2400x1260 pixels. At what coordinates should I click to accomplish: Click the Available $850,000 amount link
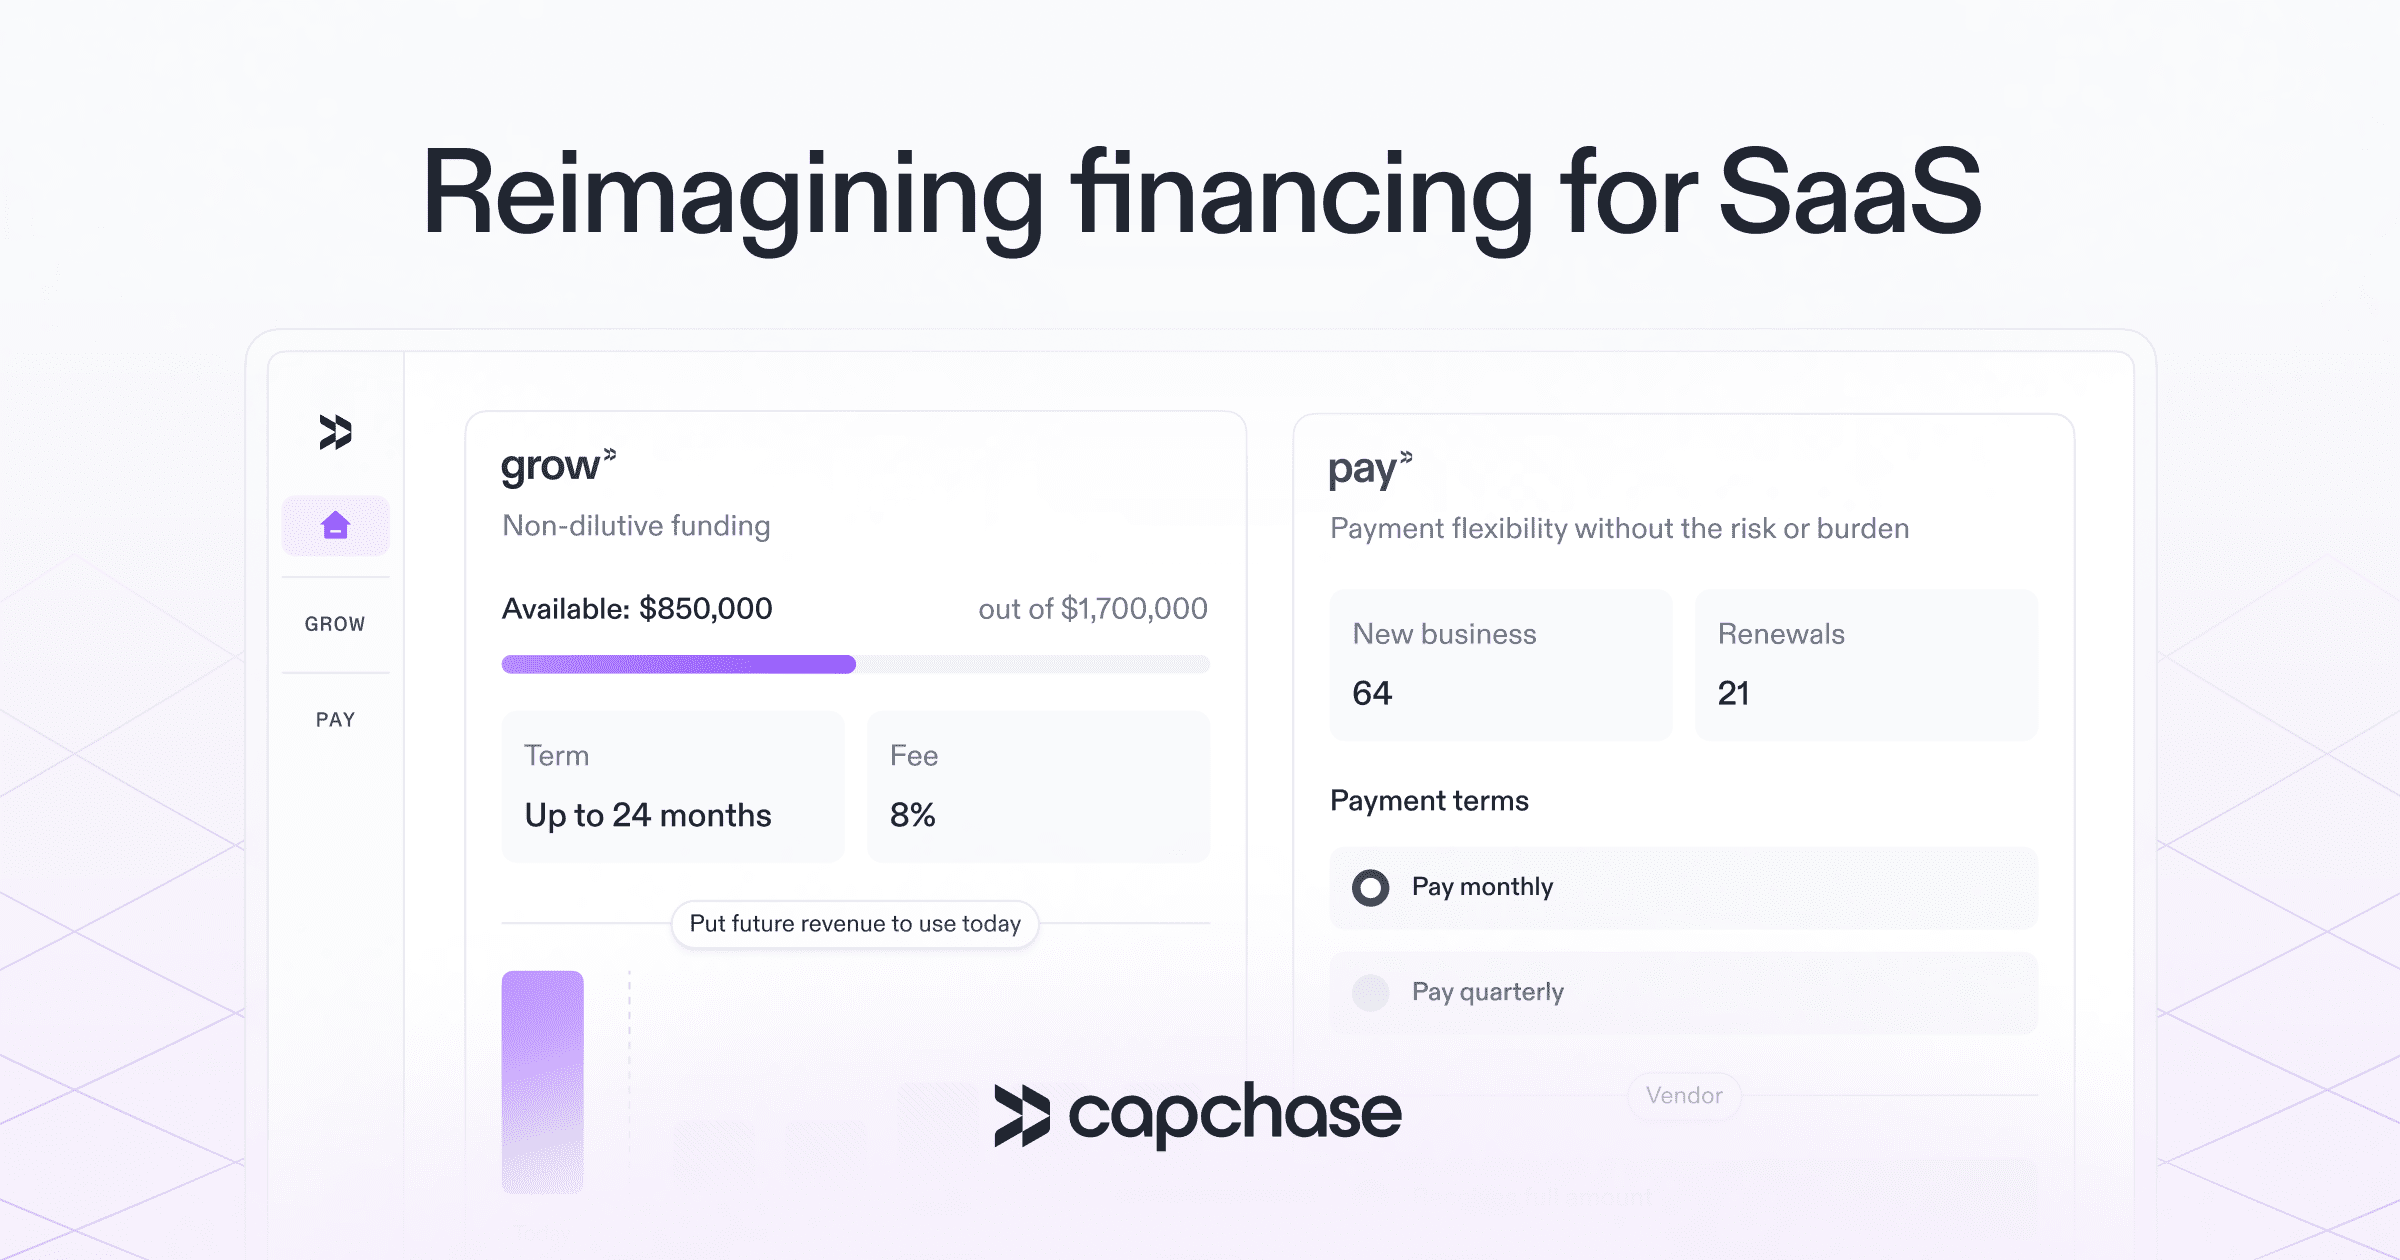(636, 608)
